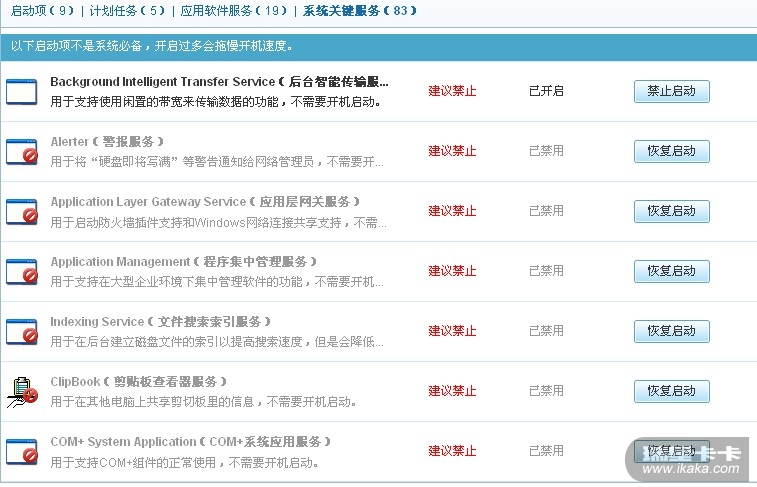Click 建议禁止 in the Alerter row
757x487 pixels.
point(452,151)
